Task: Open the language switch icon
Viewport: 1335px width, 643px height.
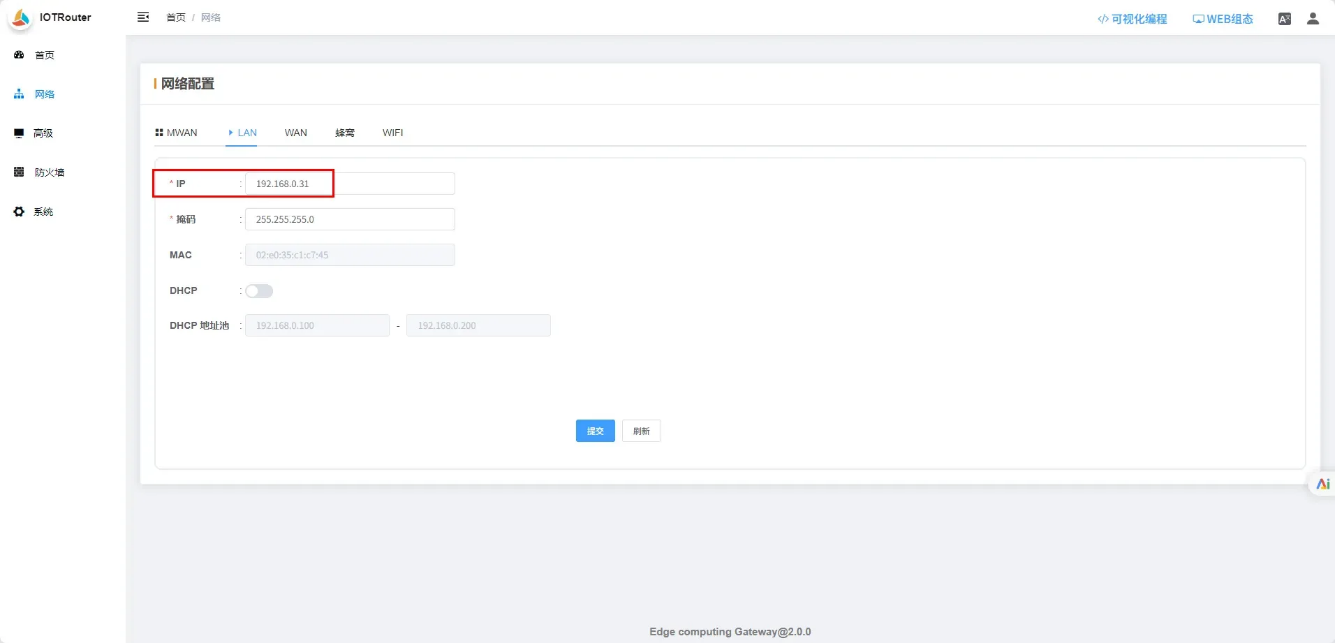Action: [x=1285, y=18]
